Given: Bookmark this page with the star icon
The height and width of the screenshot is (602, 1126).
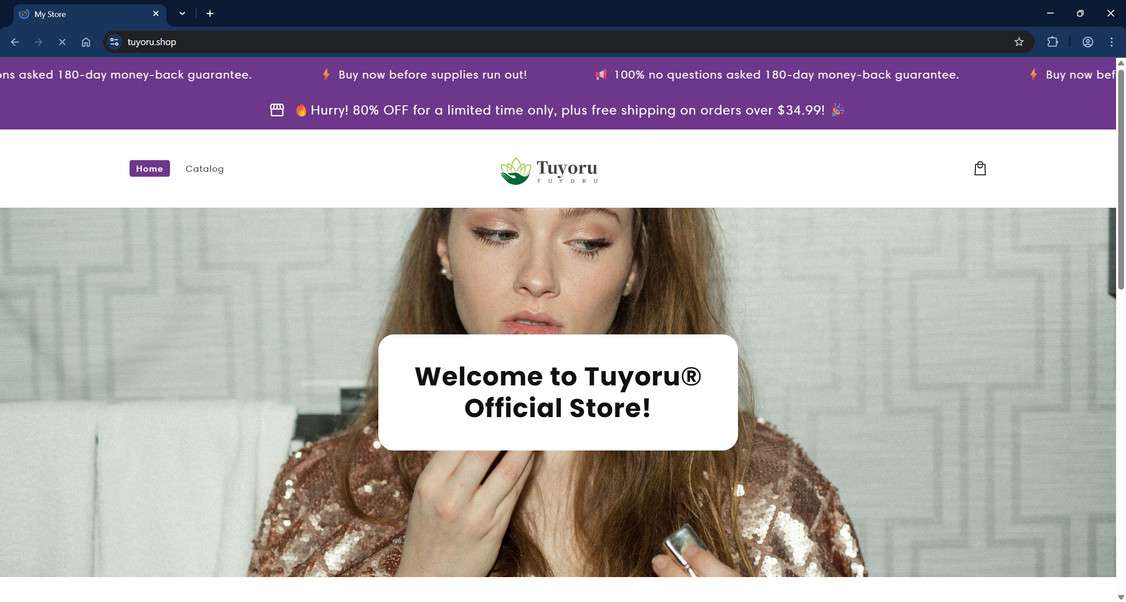Looking at the screenshot, I should (x=1018, y=42).
